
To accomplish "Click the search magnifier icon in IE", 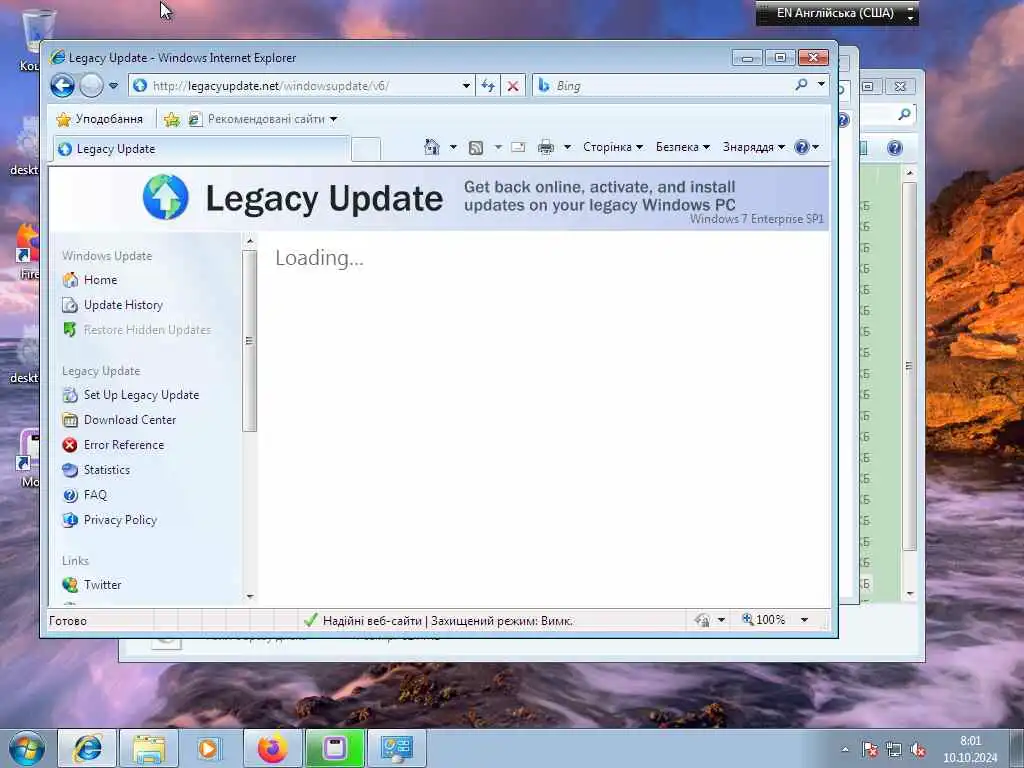I will click(x=801, y=84).
